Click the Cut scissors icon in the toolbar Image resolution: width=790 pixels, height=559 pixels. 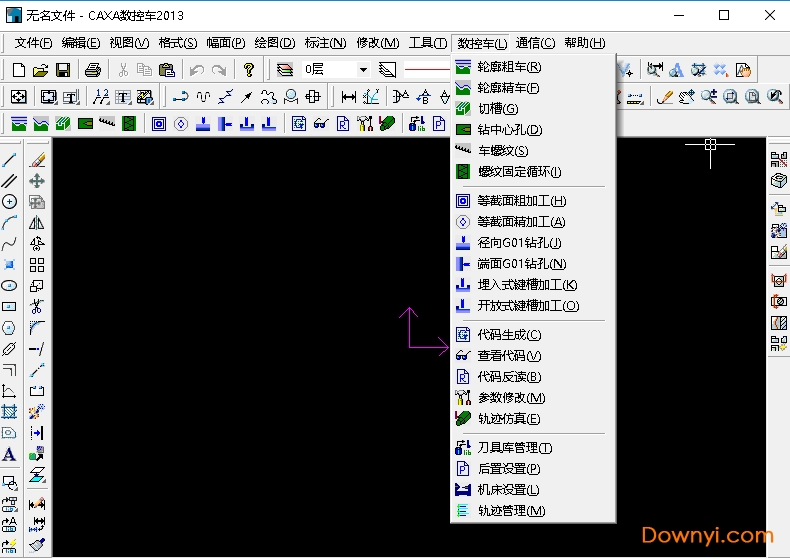(123, 70)
